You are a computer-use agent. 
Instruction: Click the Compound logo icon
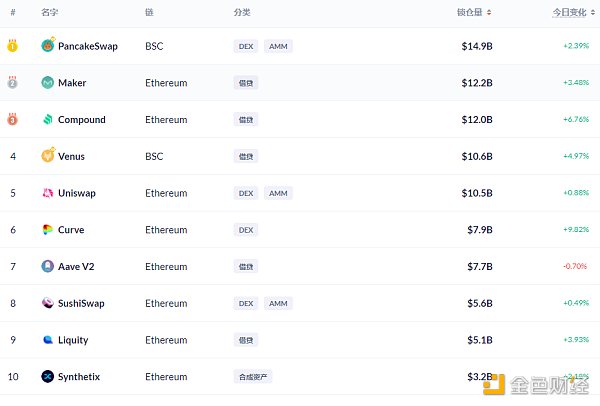(x=48, y=120)
